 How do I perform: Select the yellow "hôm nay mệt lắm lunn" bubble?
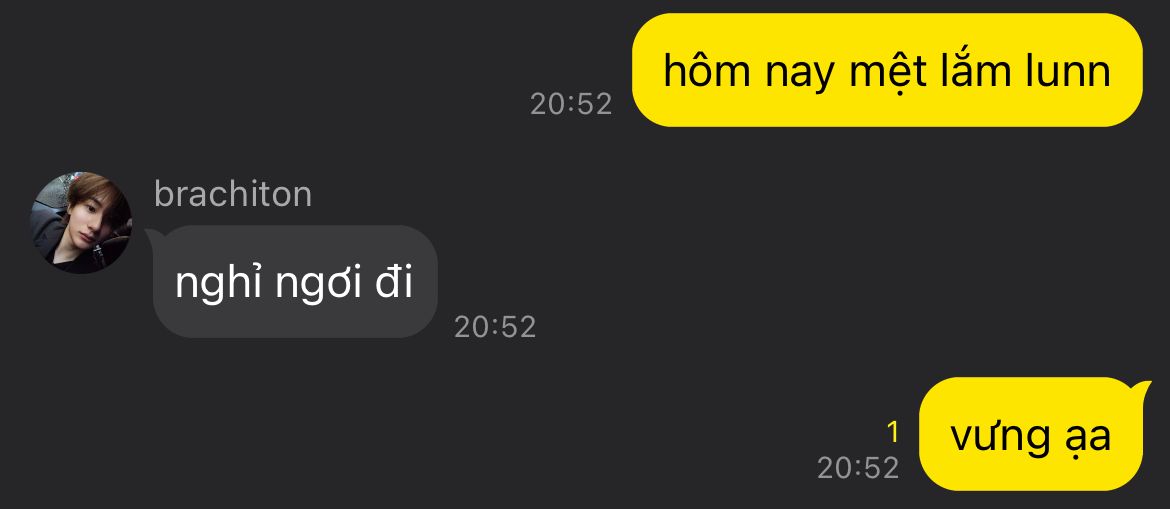[x=887, y=70]
